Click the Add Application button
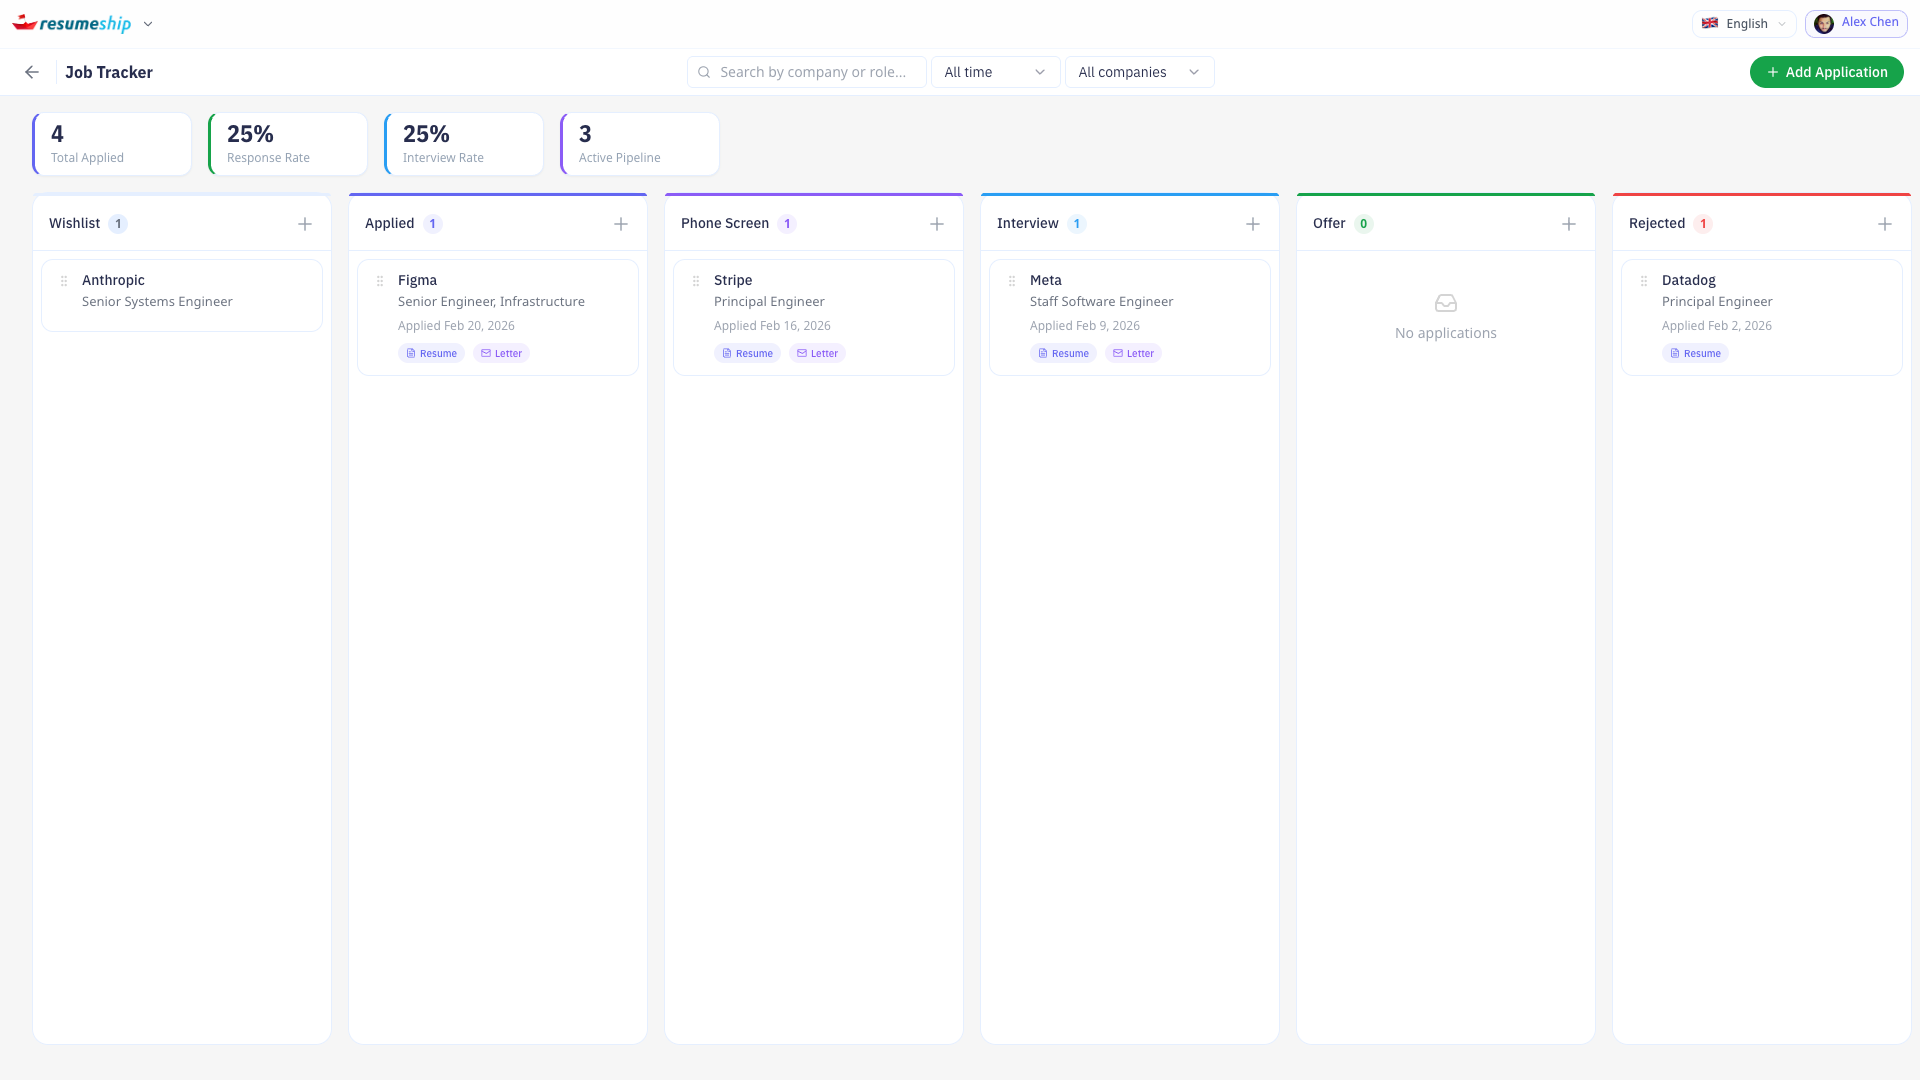Image resolution: width=1920 pixels, height=1080 pixels. click(1826, 72)
